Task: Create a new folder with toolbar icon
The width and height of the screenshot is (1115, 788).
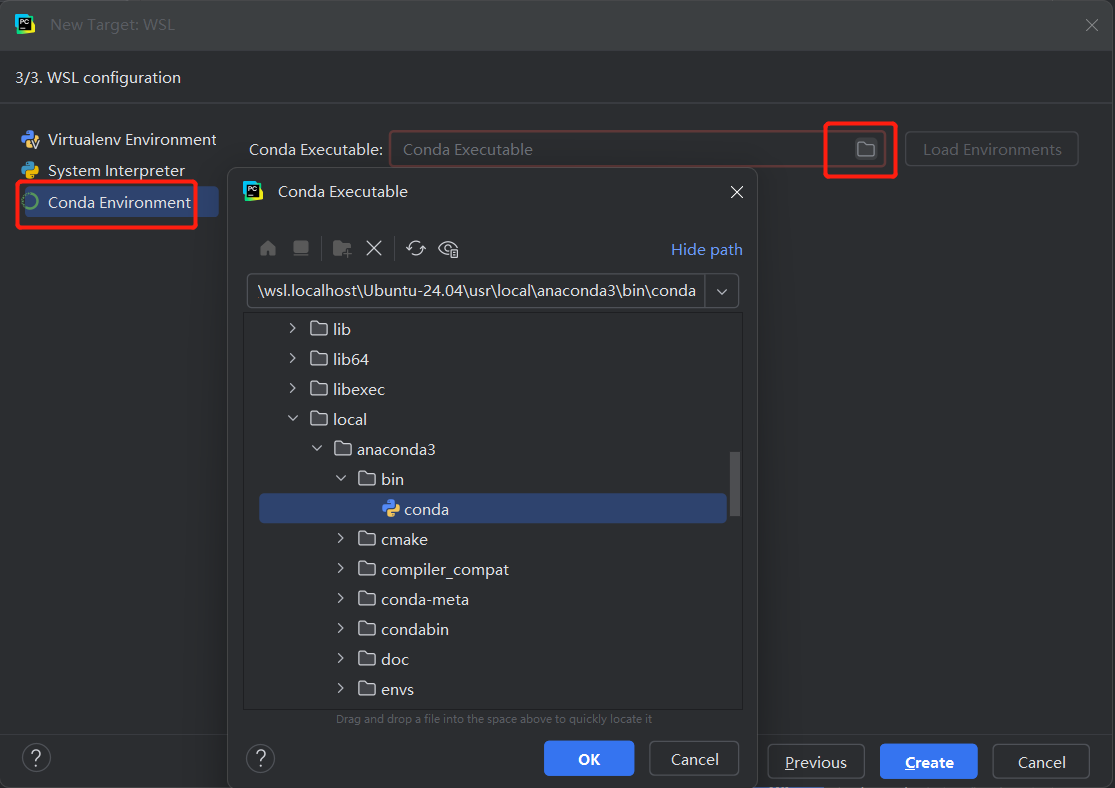Action: tap(342, 248)
